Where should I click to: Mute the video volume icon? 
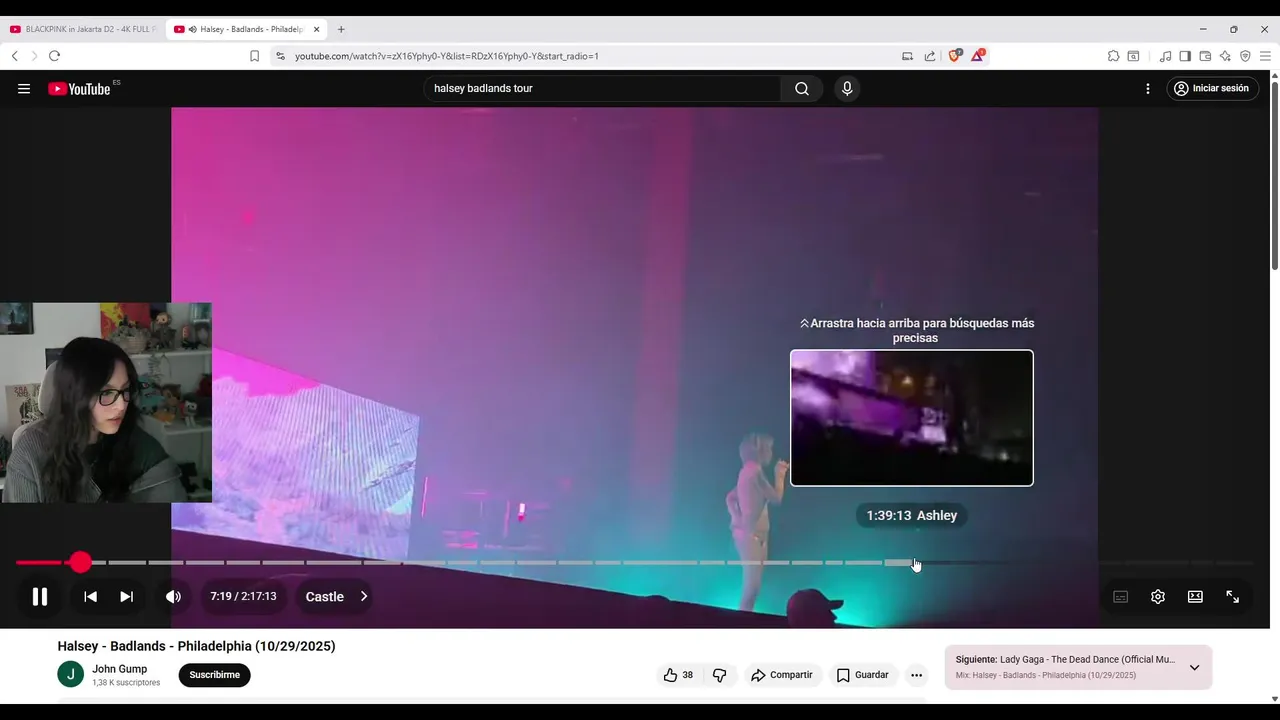click(x=173, y=597)
